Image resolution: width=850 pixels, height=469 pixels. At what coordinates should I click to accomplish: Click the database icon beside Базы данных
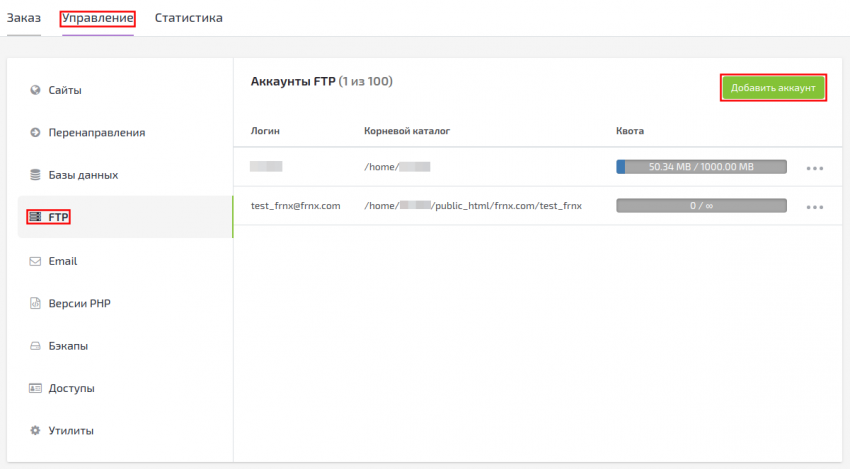click(x=35, y=175)
